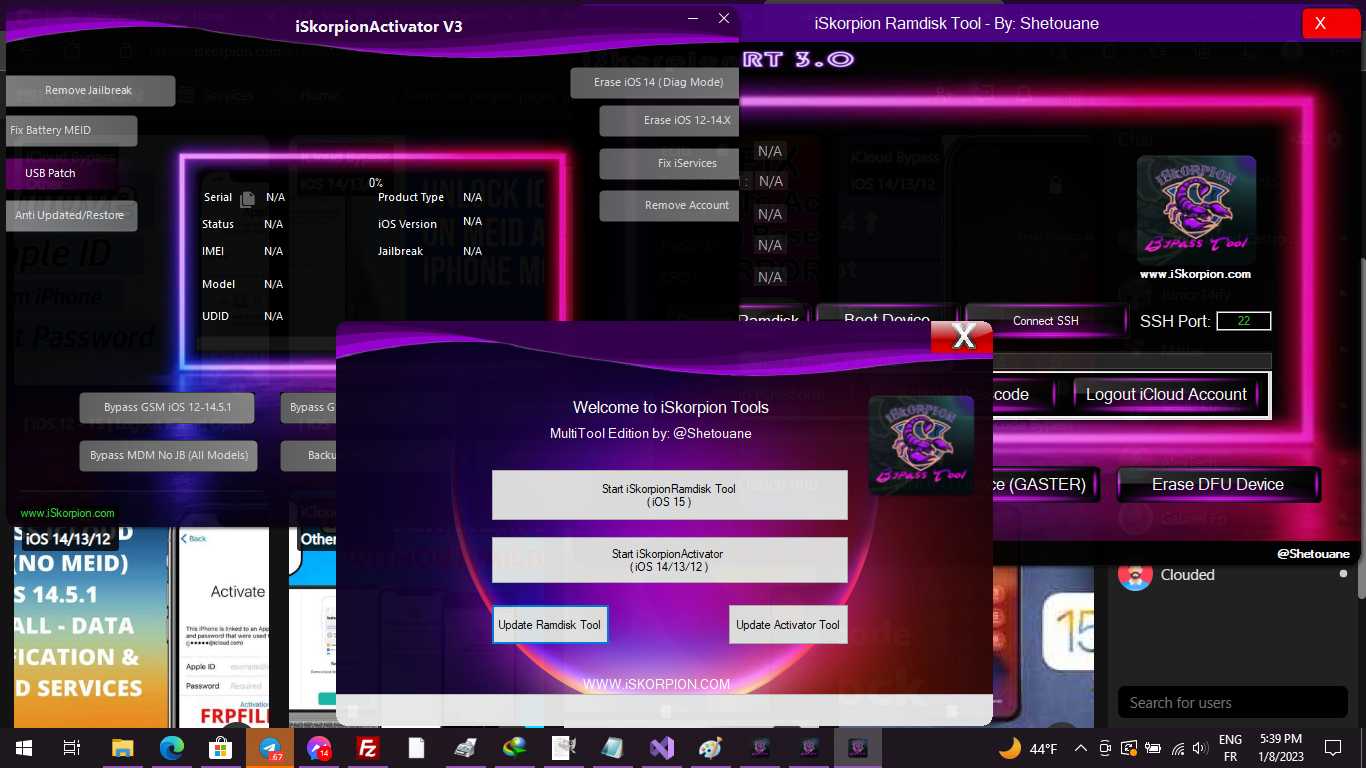Open Microsoft Edge from the taskbar
1366x768 pixels.
(172, 748)
